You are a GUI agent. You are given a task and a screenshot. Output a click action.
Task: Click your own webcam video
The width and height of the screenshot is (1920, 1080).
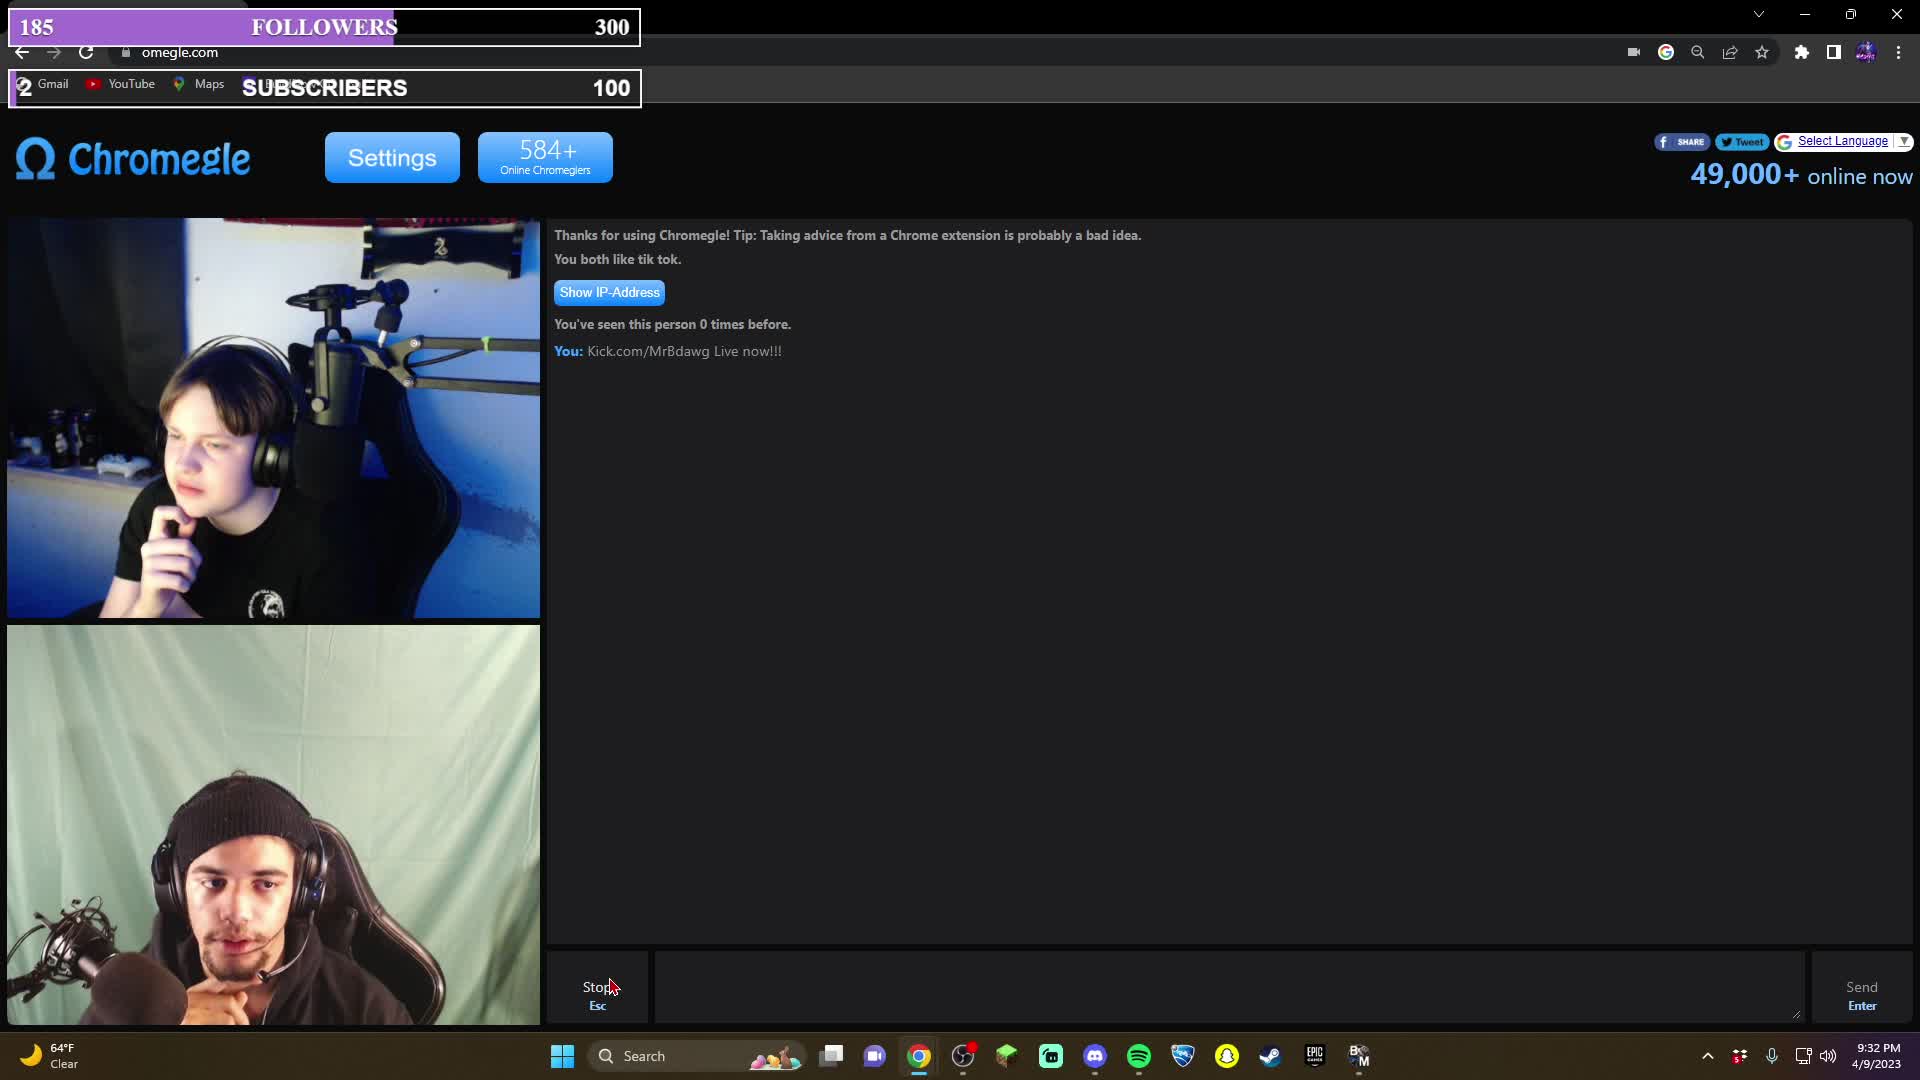[x=273, y=825]
